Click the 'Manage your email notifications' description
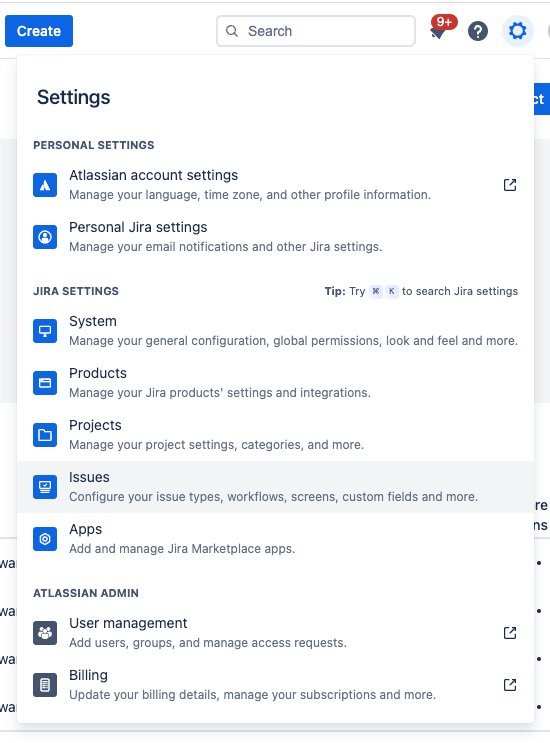Screen dimensions: 550x743 (x=225, y=247)
